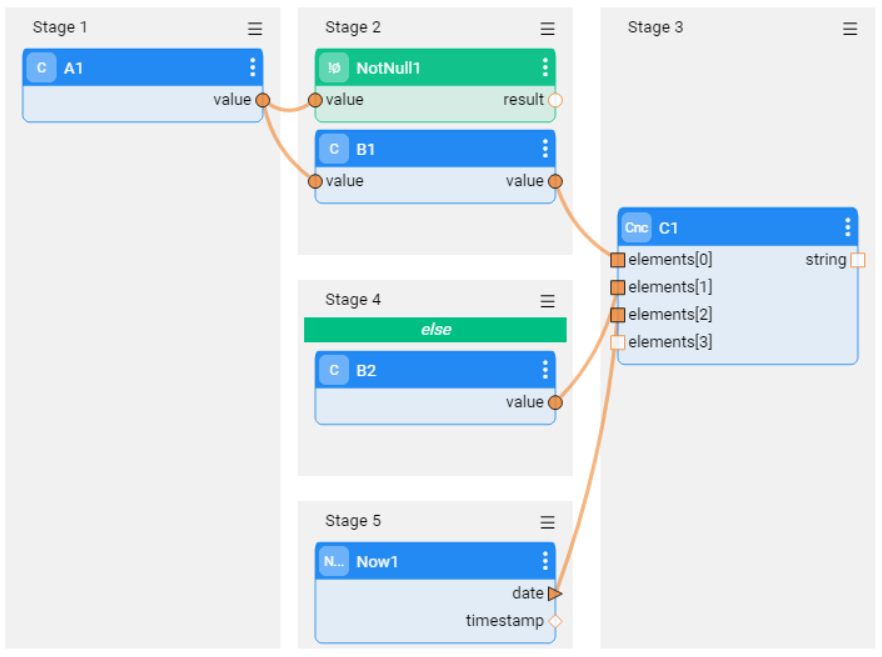Select the Stage 3 title label
Screen dimensions: 882x657
click(655, 27)
